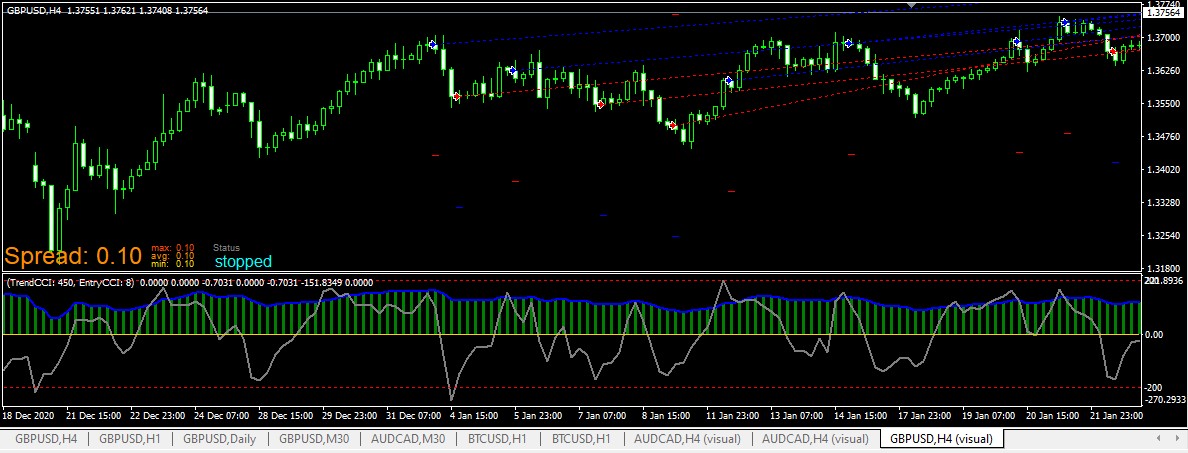Click the 21 Dec 15:00 time label

coord(94,415)
